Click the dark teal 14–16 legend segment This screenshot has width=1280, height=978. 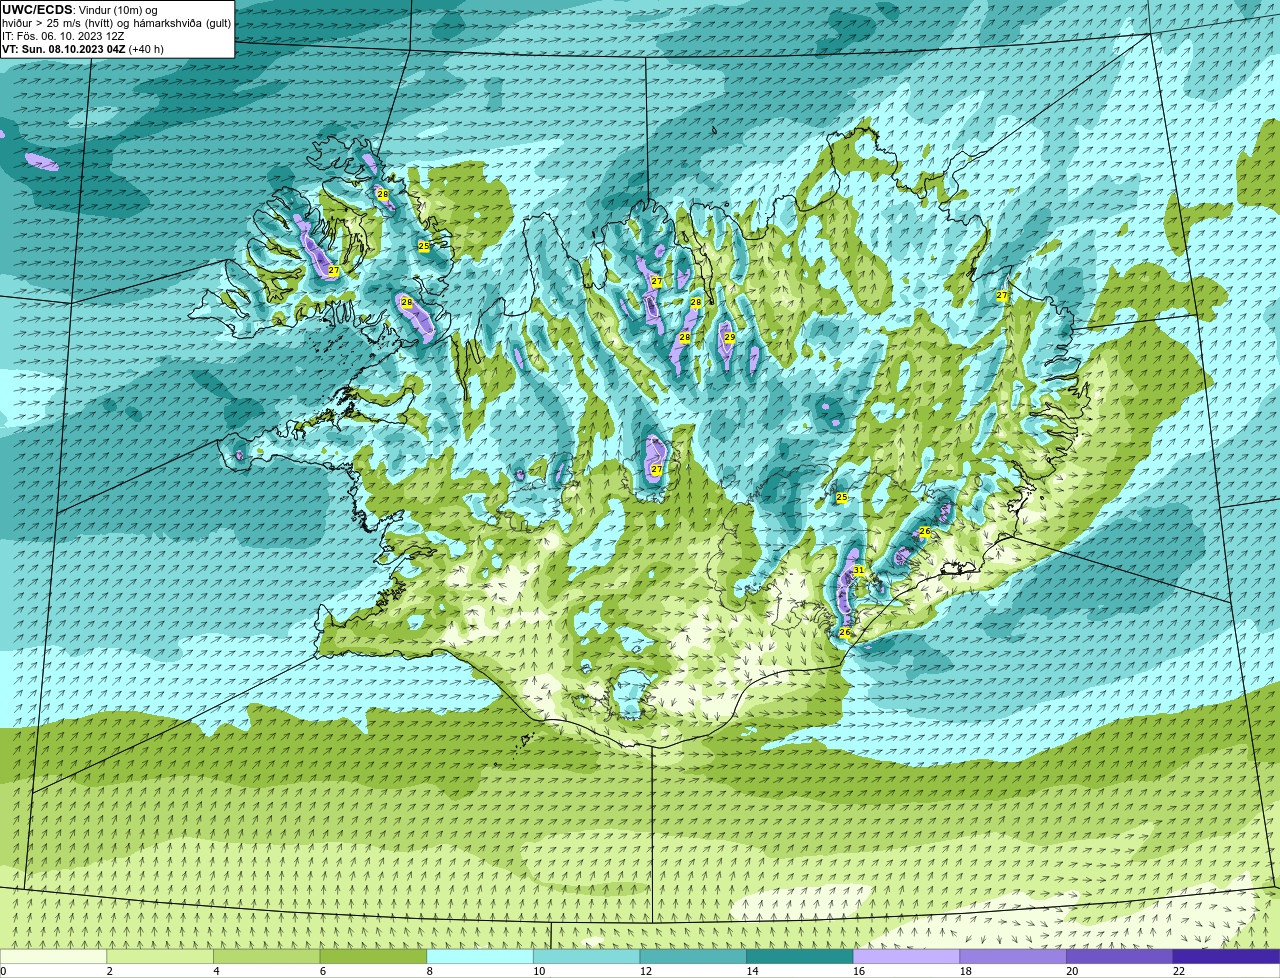(x=799, y=956)
